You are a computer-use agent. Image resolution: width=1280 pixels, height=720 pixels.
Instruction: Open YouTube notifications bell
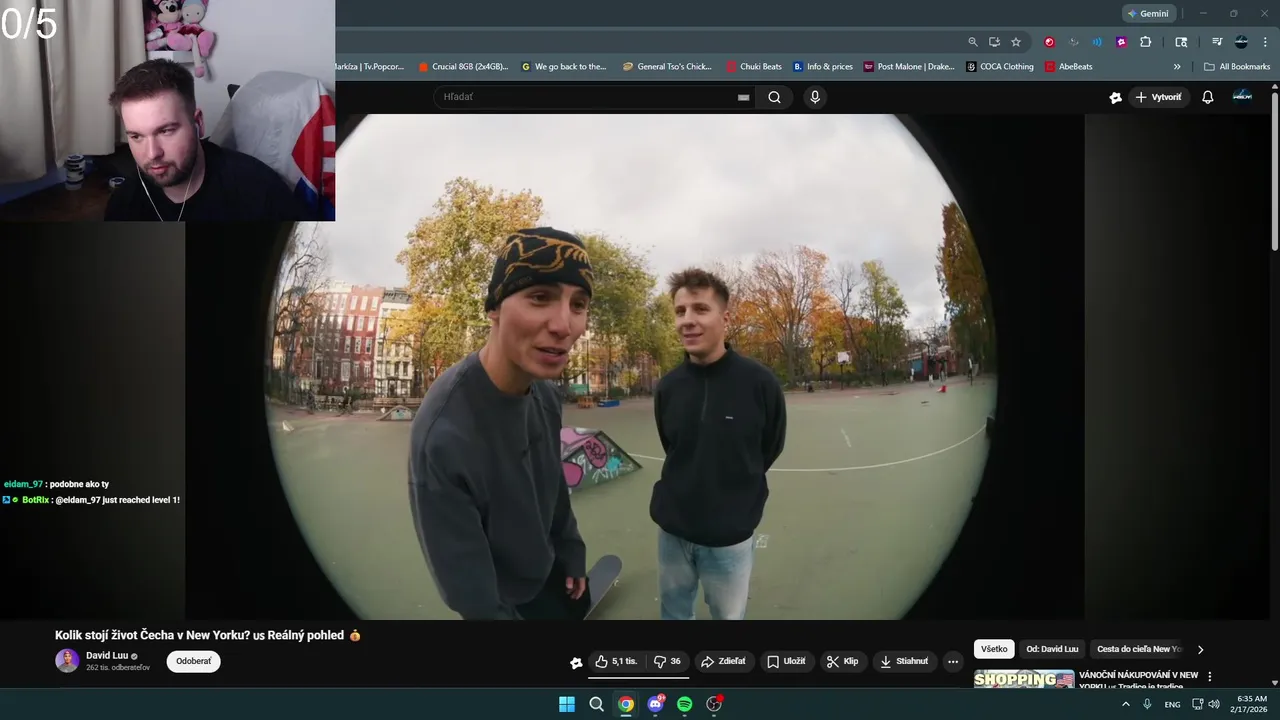(x=1207, y=97)
